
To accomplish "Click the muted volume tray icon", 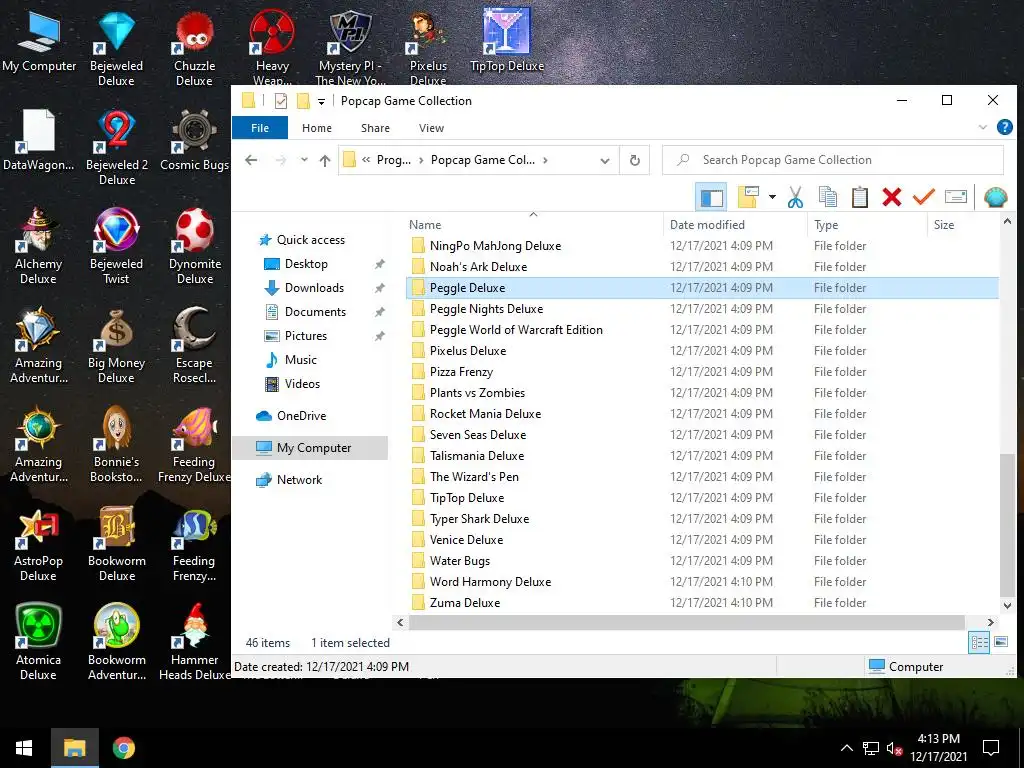I will [895, 748].
